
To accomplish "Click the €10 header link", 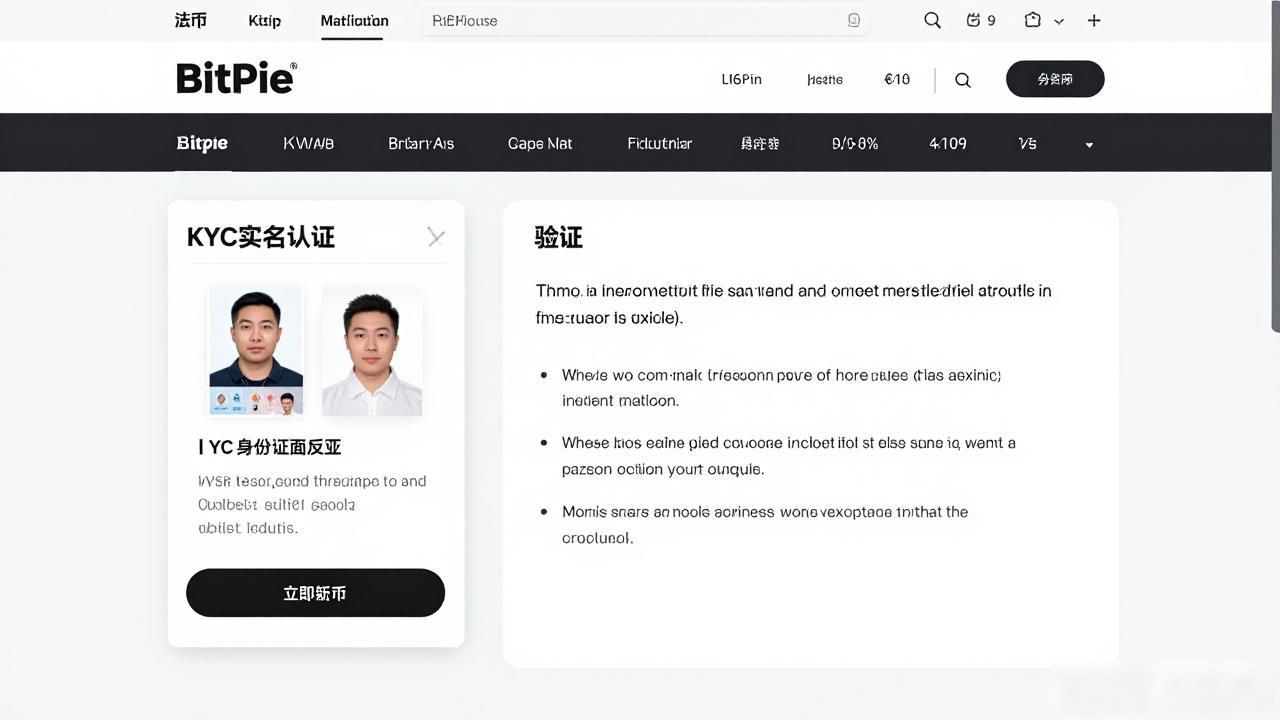I will pos(897,79).
